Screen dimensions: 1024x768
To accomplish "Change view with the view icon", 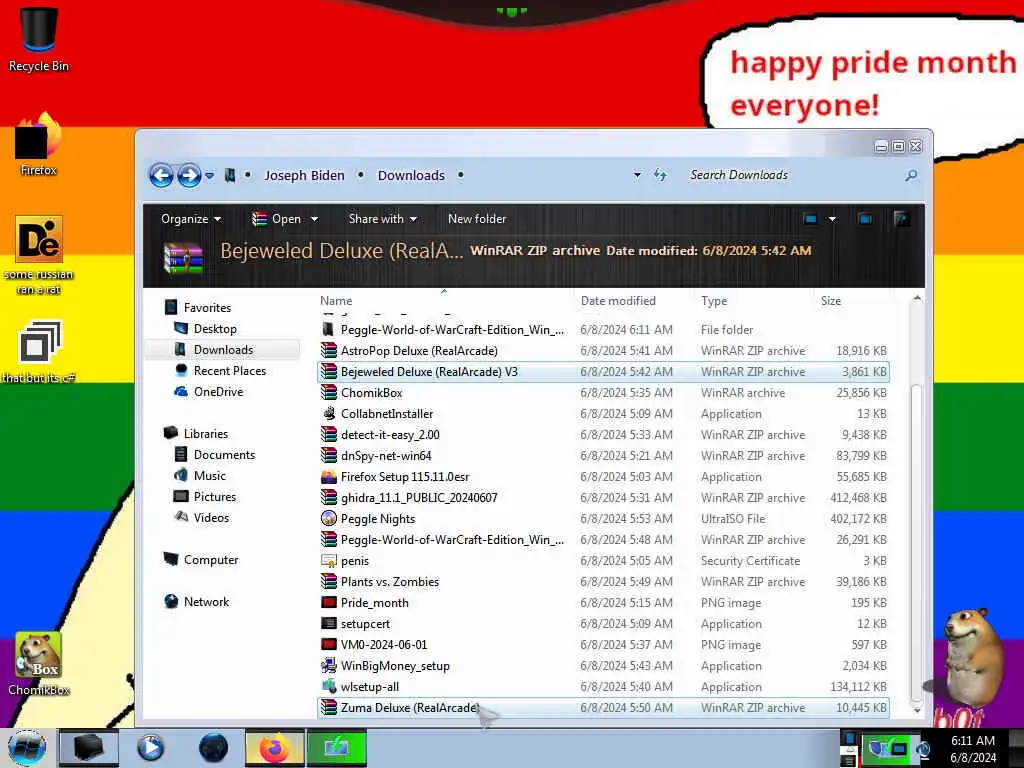I will tap(810, 219).
